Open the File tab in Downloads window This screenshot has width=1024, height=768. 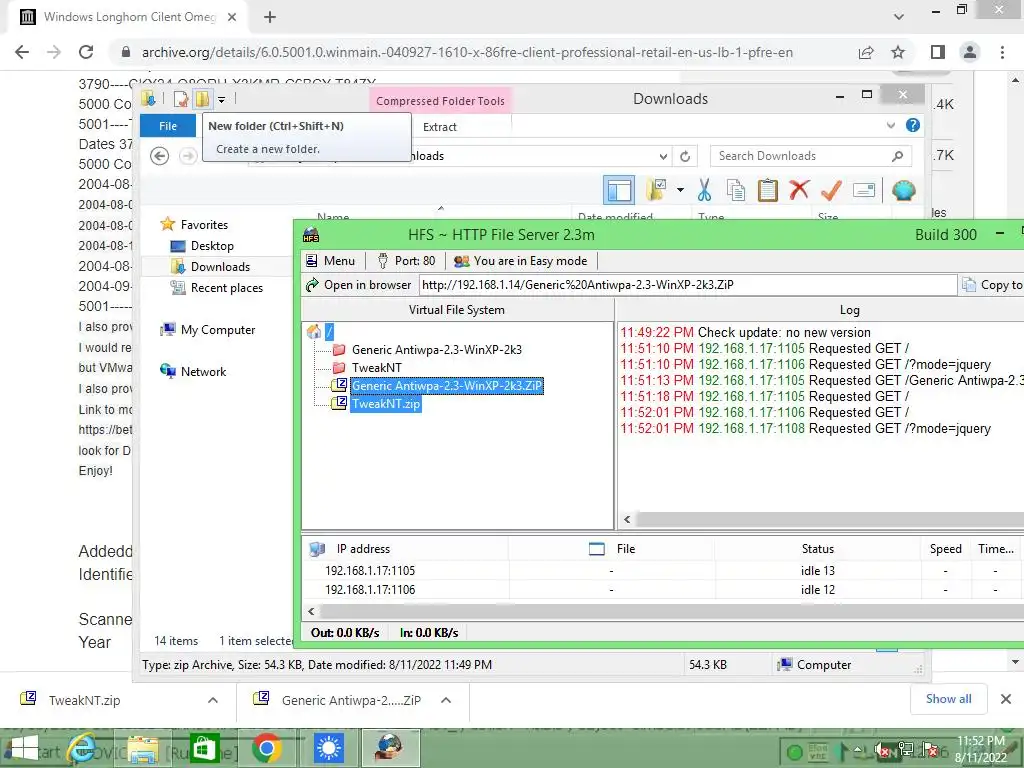[x=168, y=126]
